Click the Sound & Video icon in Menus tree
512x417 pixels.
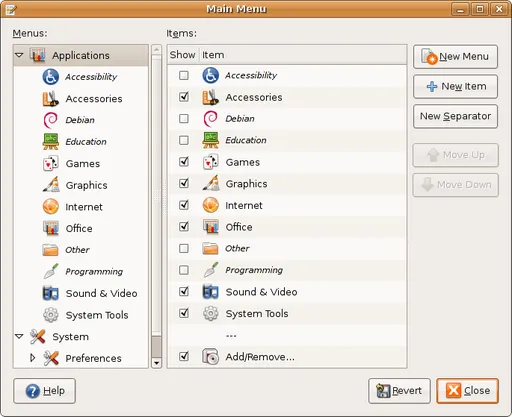[51, 293]
